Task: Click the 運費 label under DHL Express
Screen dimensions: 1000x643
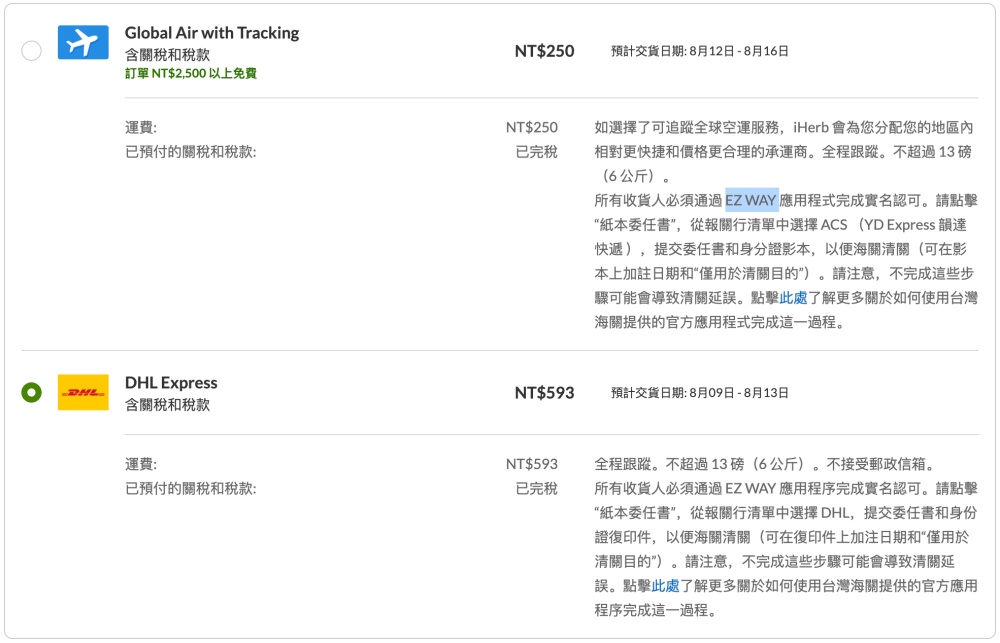Action: tap(141, 465)
